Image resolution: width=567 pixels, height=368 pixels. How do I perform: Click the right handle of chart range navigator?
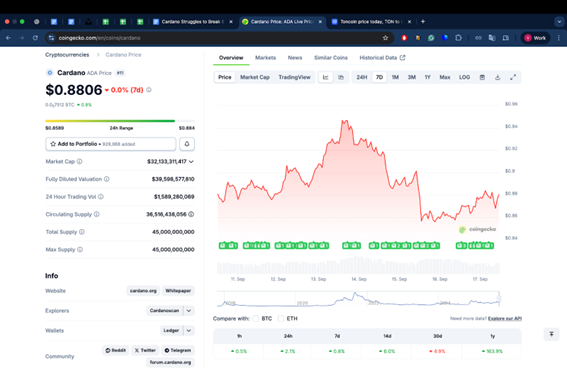[x=499, y=298]
